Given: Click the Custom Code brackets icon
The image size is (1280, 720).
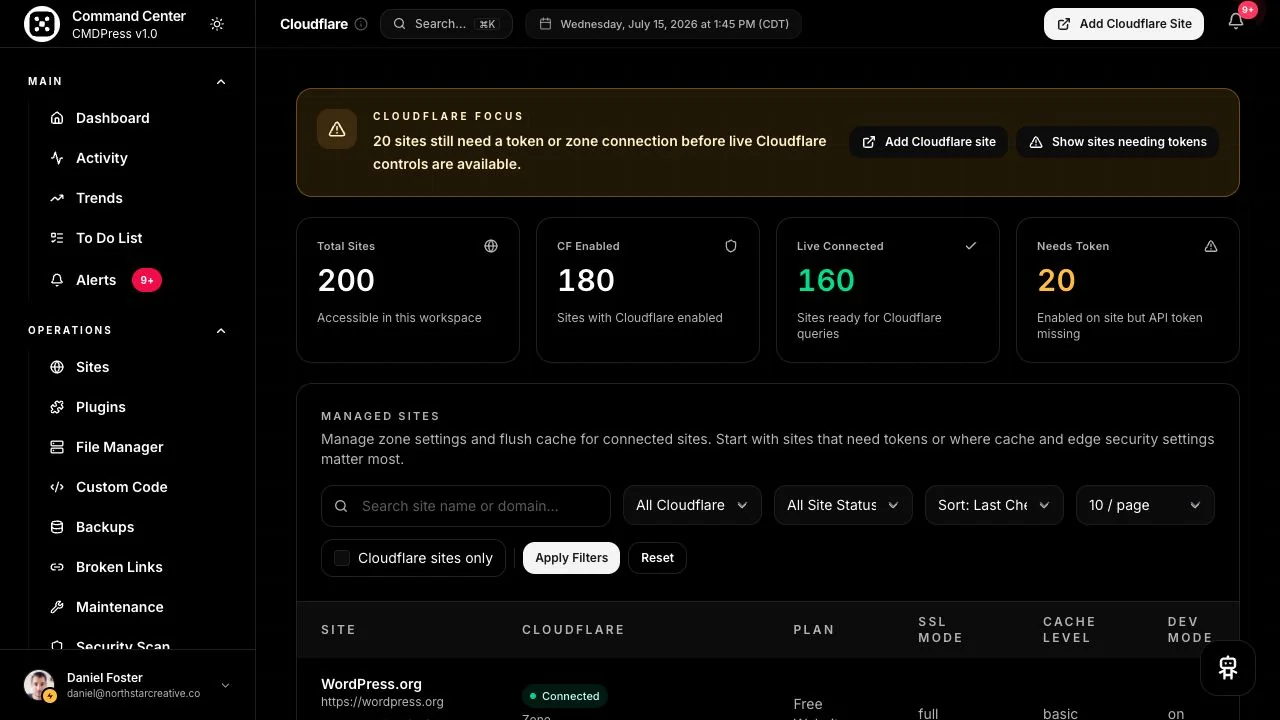Looking at the screenshot, I should 57,487.
